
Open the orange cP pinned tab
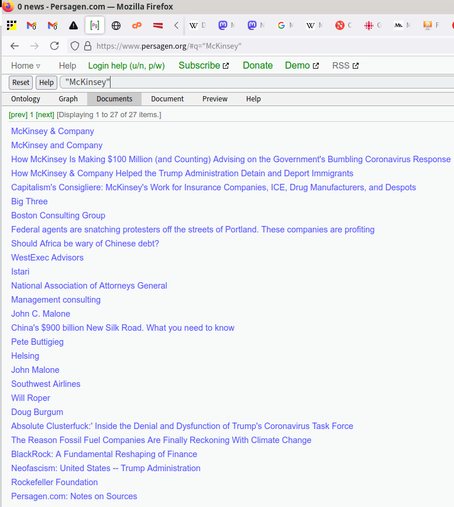pos(137,25)
